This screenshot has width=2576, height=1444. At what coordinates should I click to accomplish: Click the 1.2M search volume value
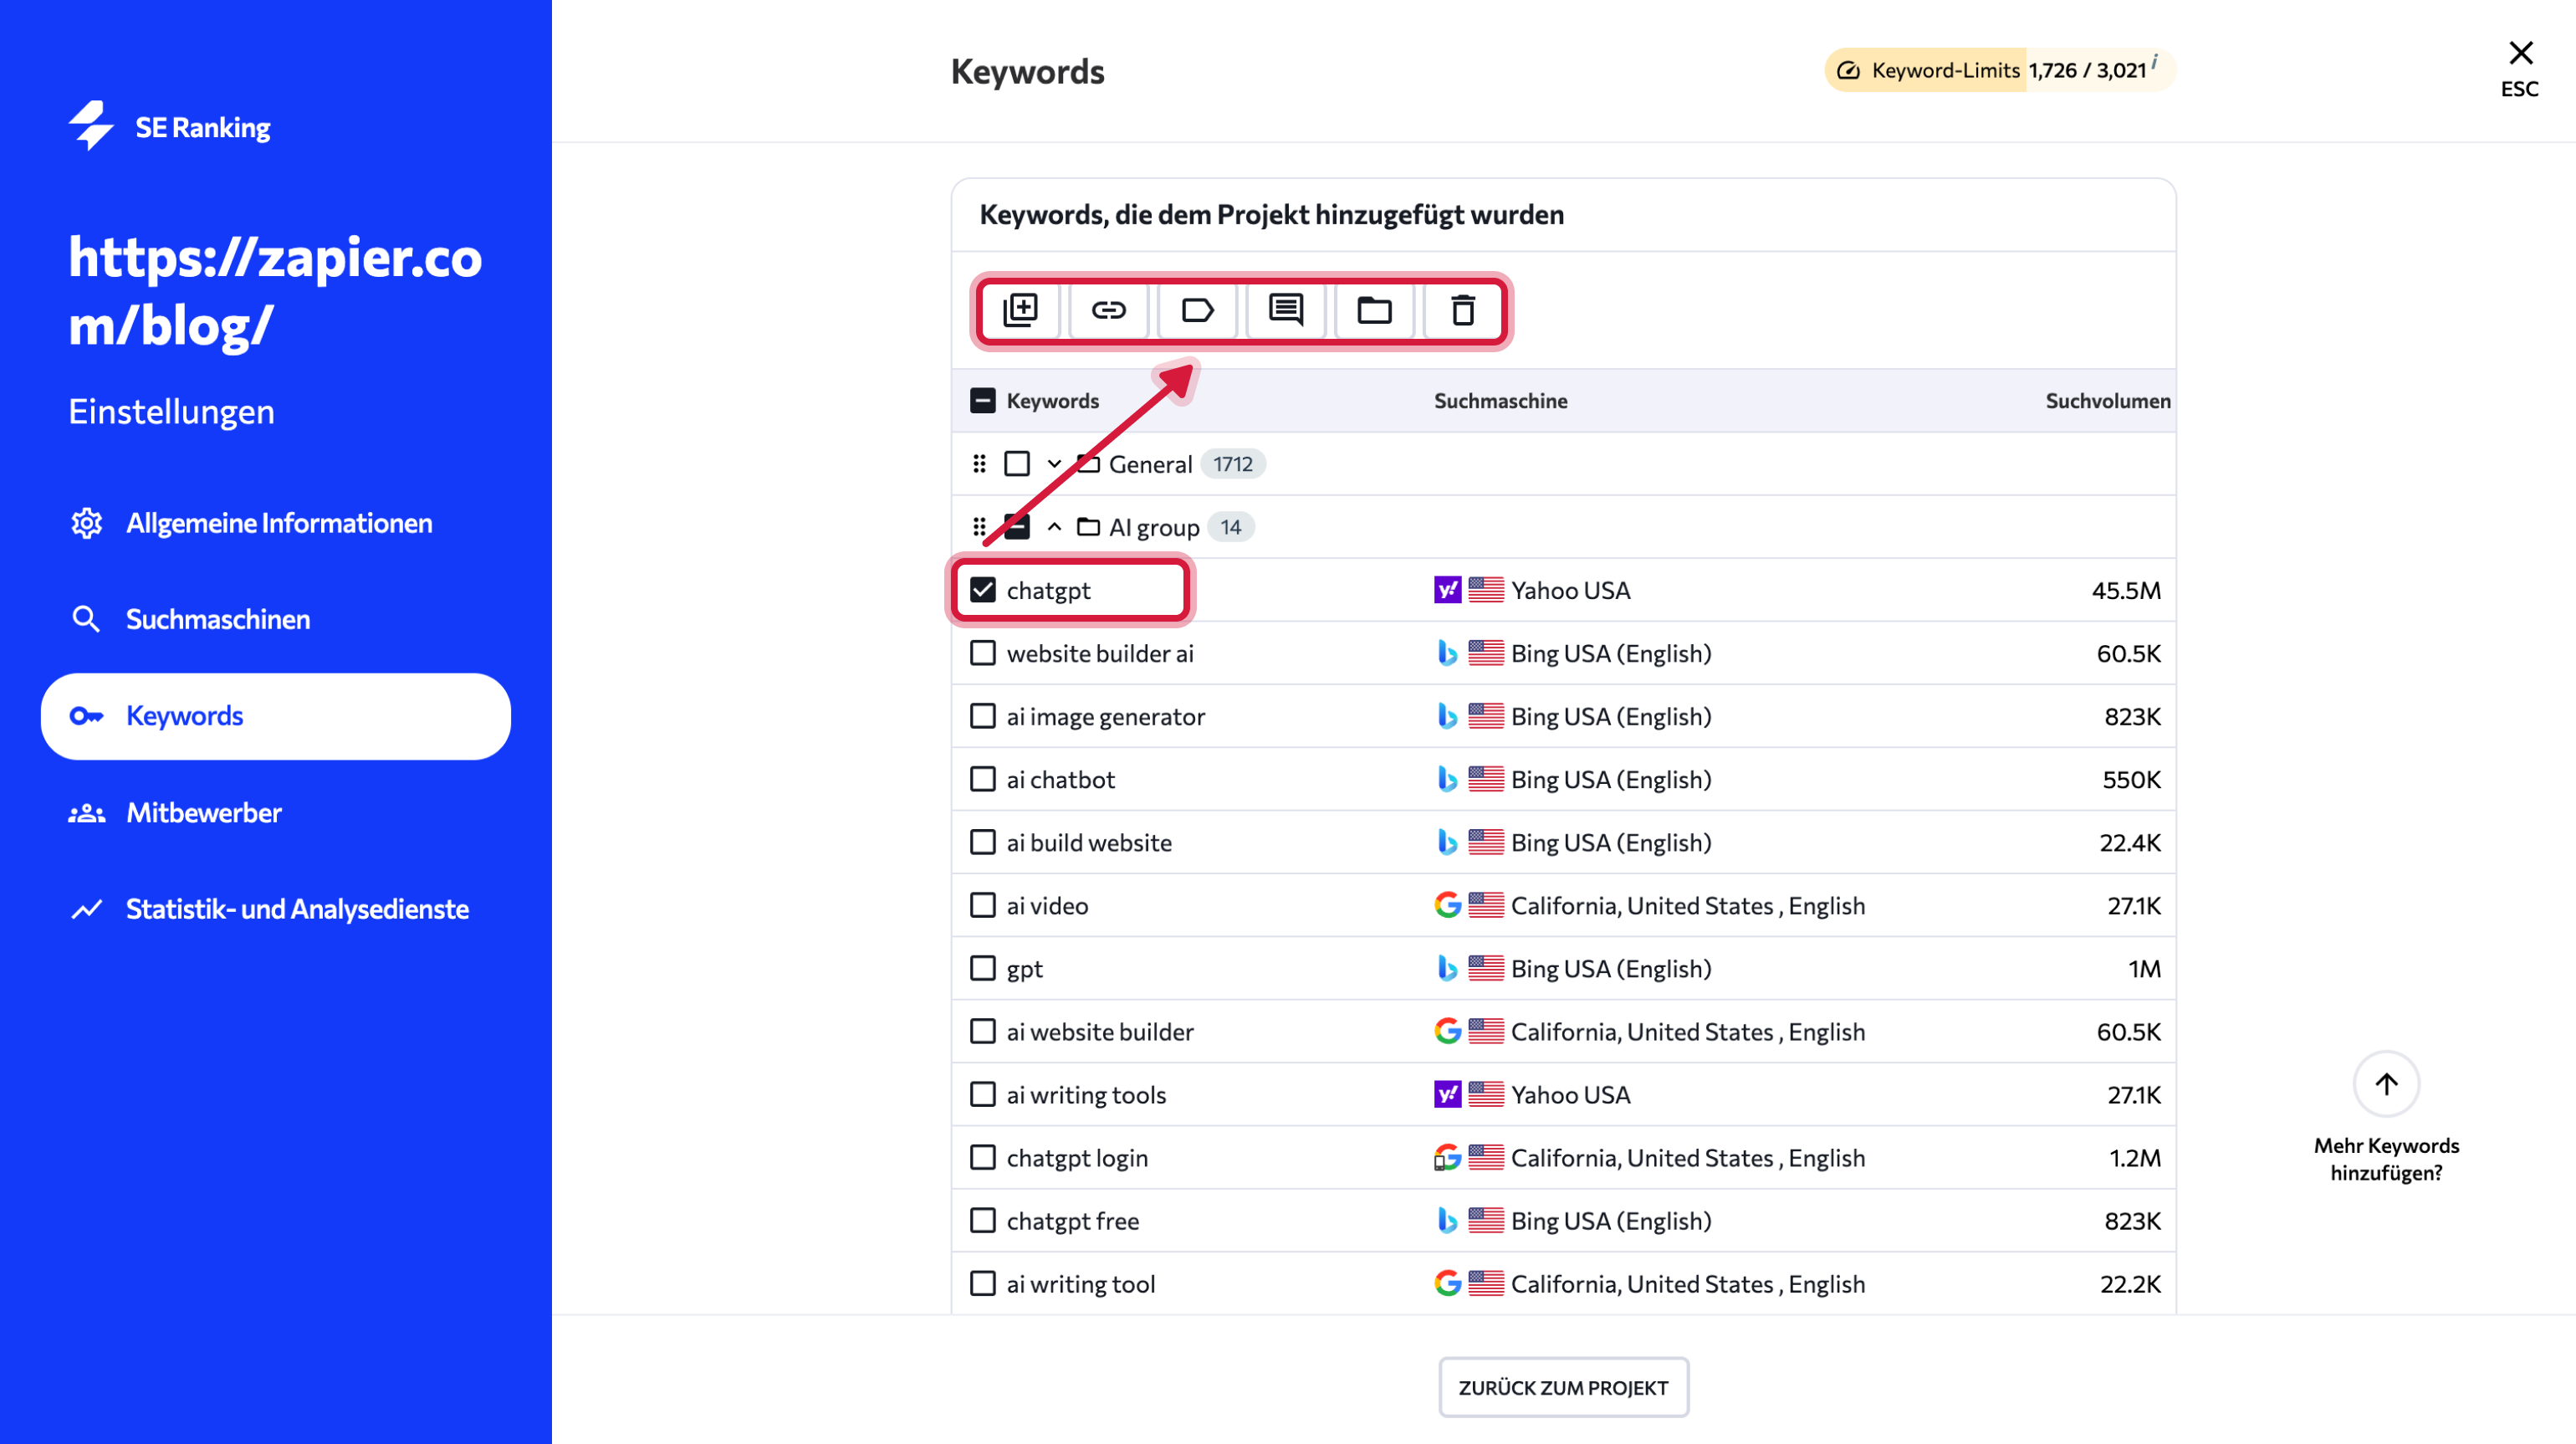click(2135, 1157)
